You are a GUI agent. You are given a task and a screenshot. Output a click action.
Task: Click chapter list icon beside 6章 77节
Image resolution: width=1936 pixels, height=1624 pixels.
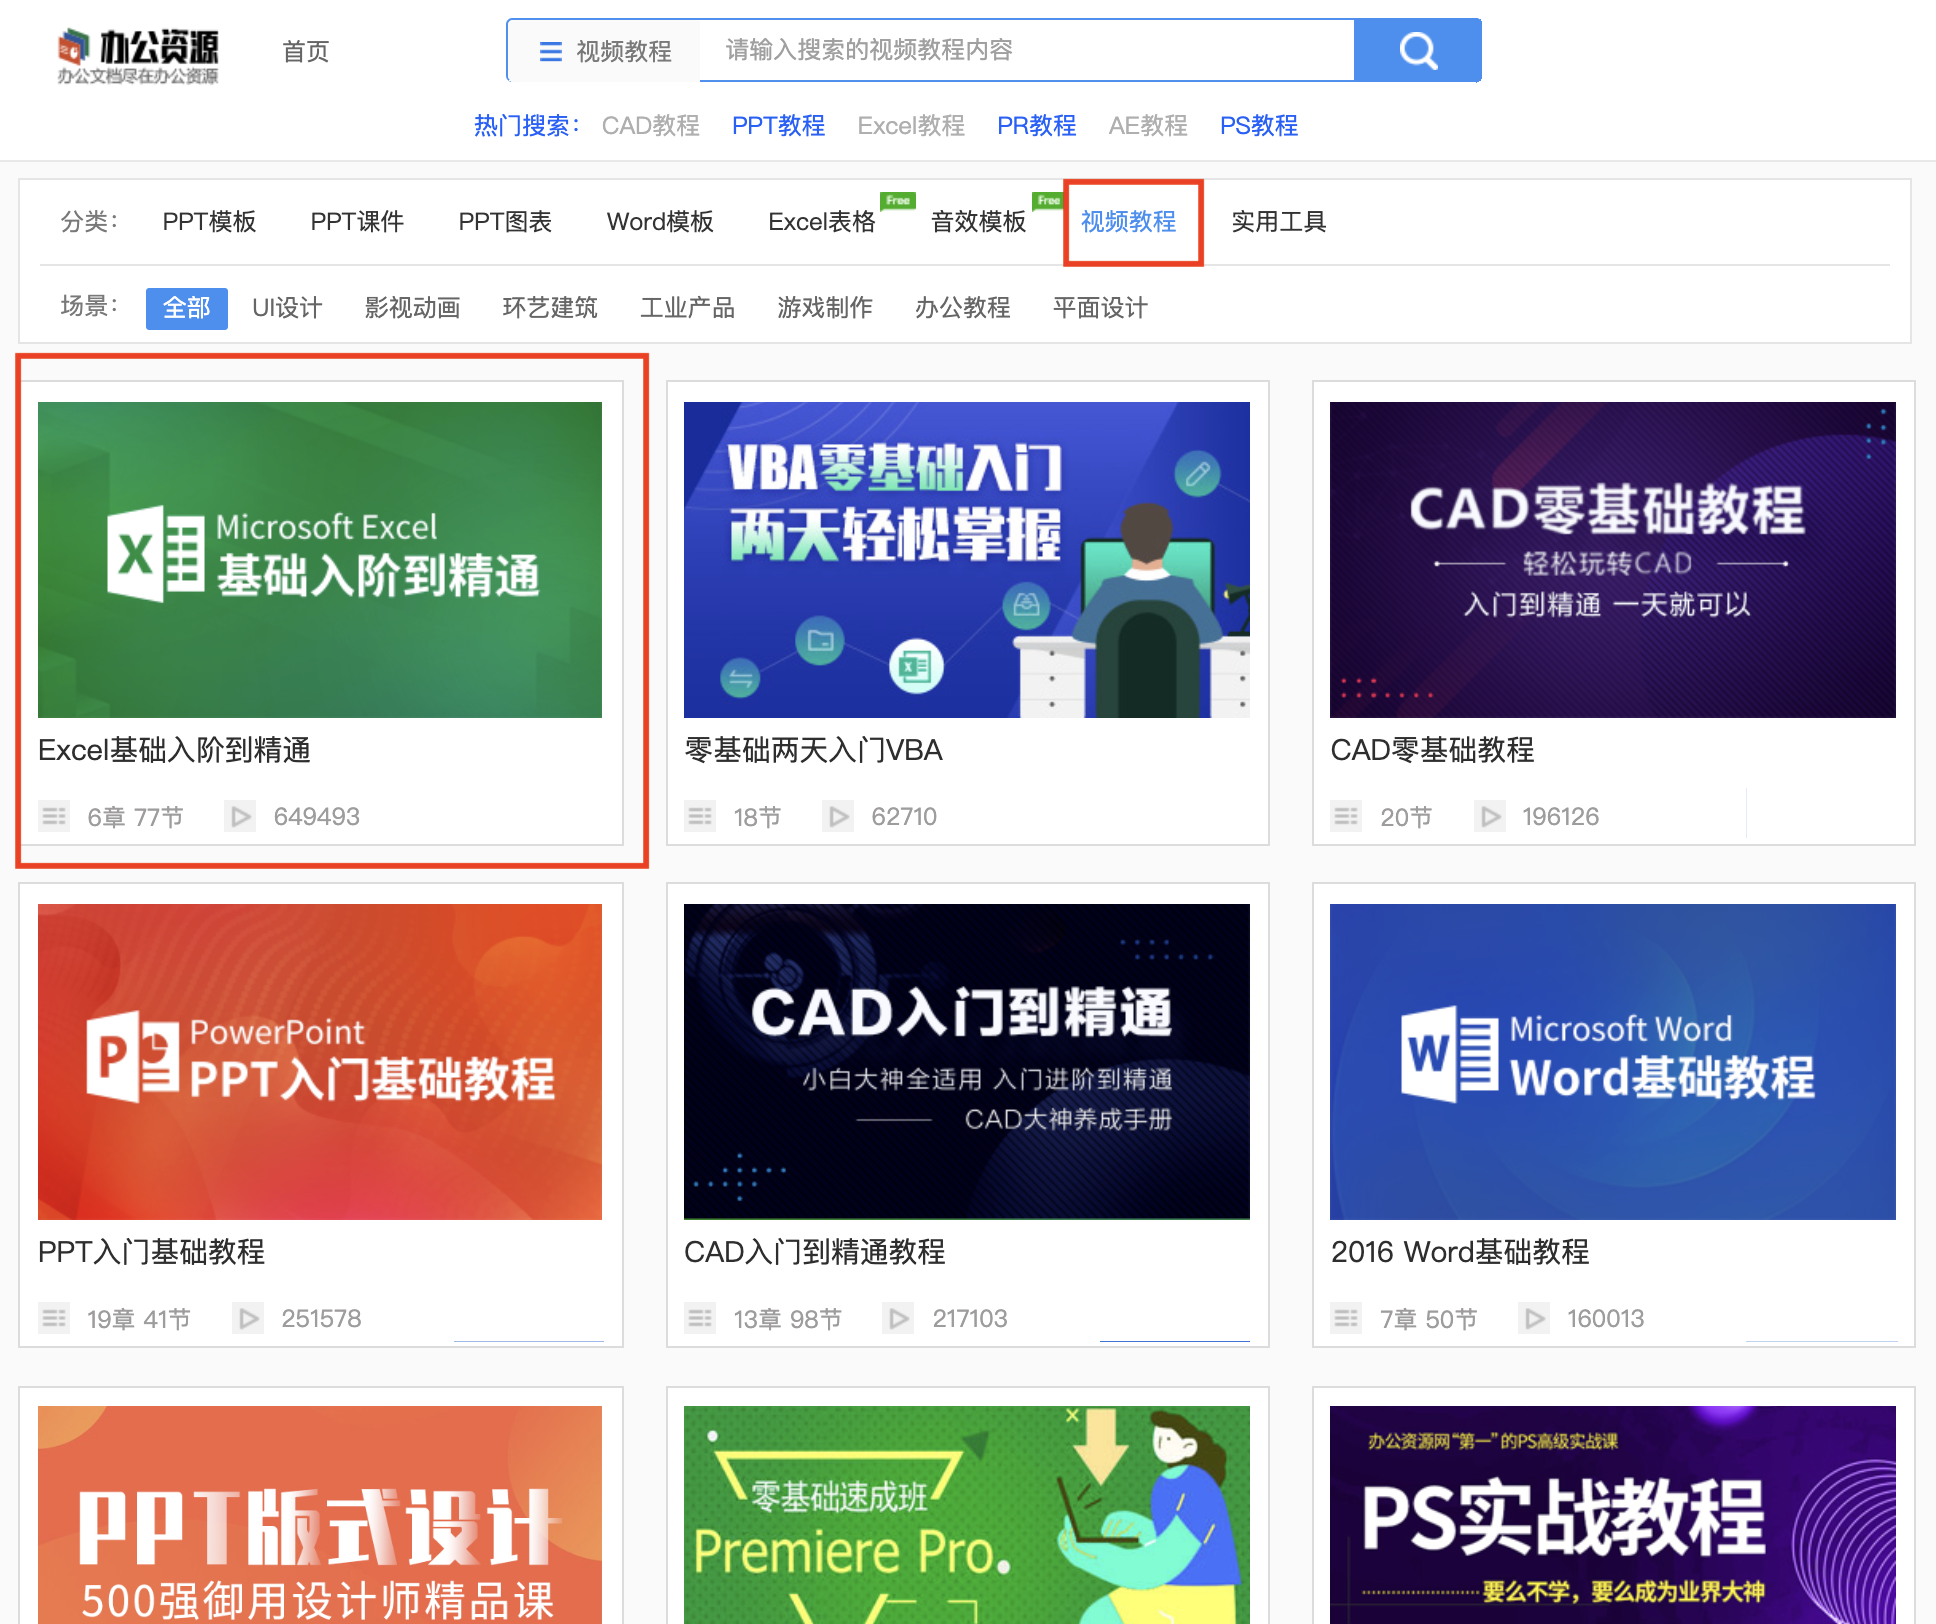(x=54, y=817)
